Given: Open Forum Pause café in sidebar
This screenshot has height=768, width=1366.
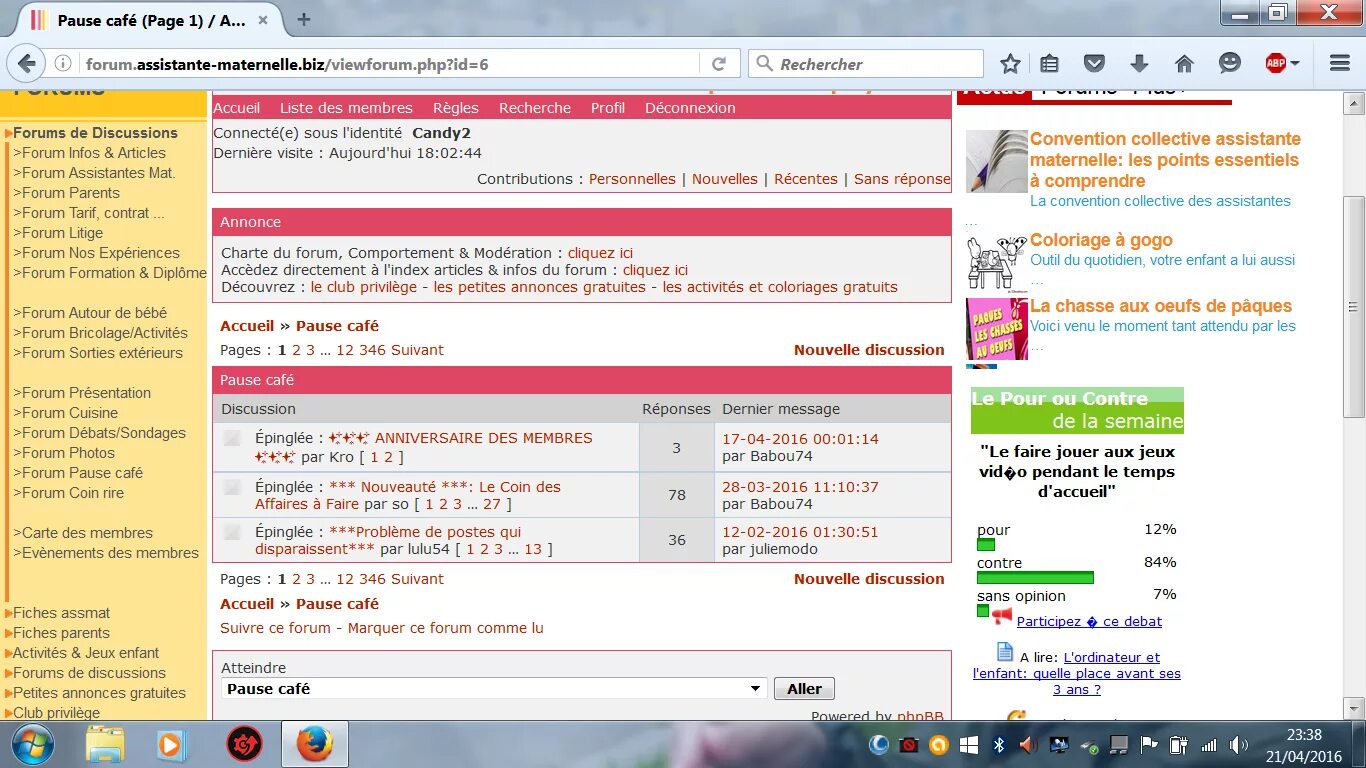Looking at the screenshot, I should tap(82, 473).
